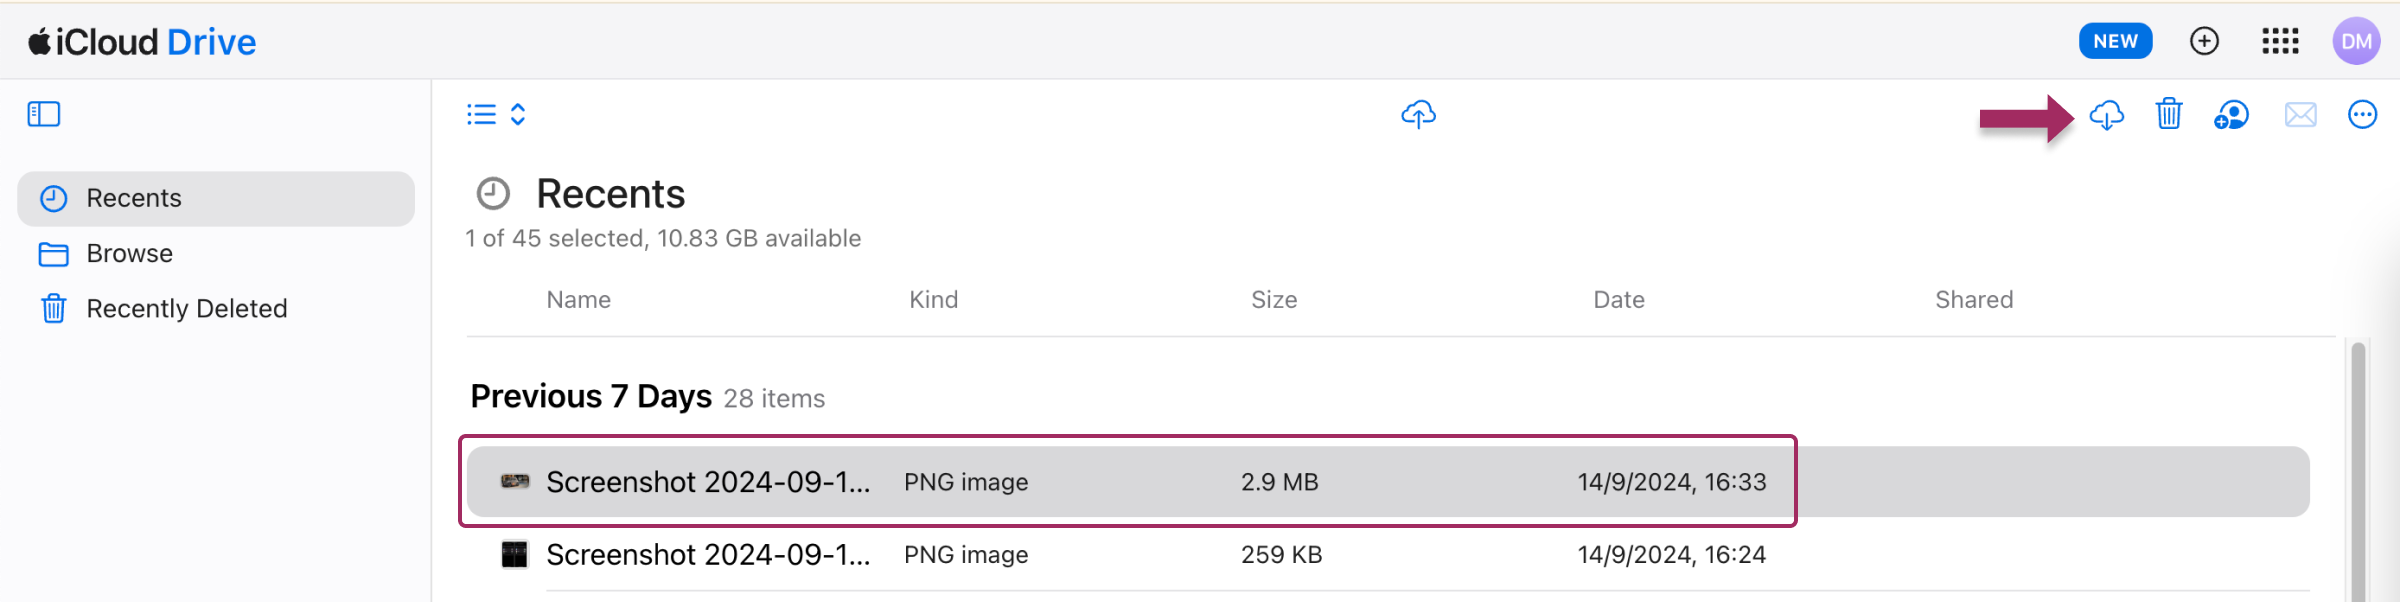Open the share with people icon
The height and width of the screenshot is (602, 2400).
pos(2231,115)
